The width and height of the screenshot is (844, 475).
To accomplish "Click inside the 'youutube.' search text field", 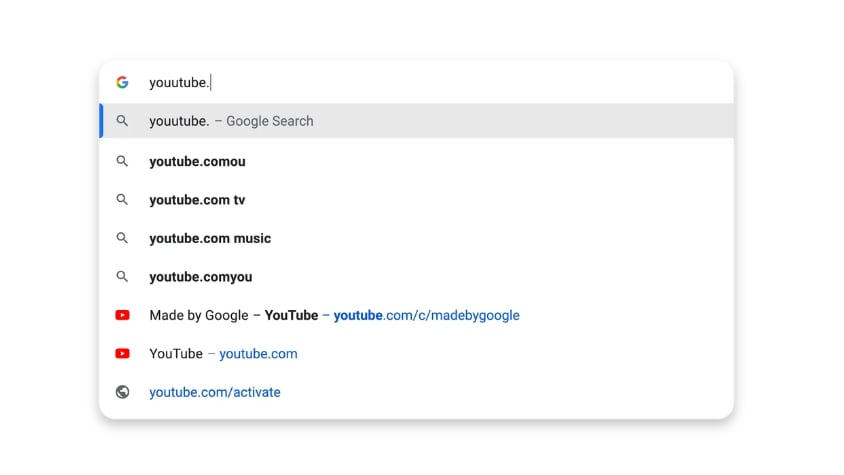I will pyautogui.click(x=400, y=83).
